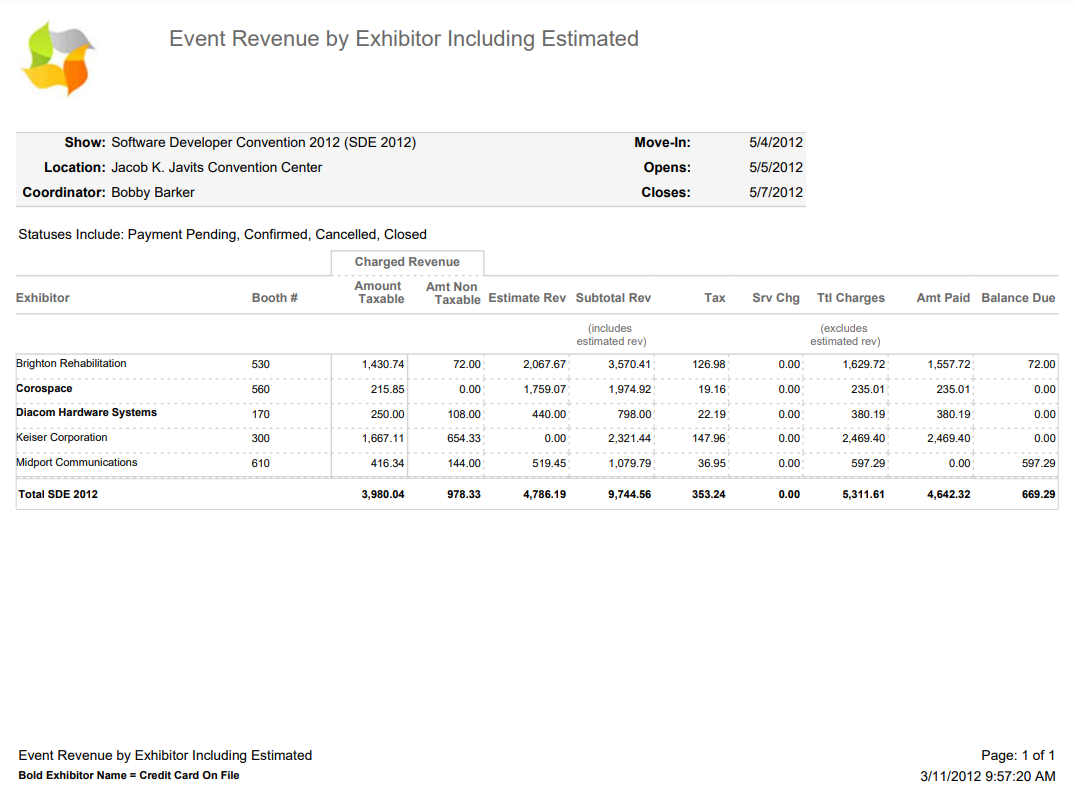Image resolution: width=1074 pixels, height=799 pixels.
Task: Select the Brighton Rehabilitation exhibitor name
Action: [x=71, y=364]
